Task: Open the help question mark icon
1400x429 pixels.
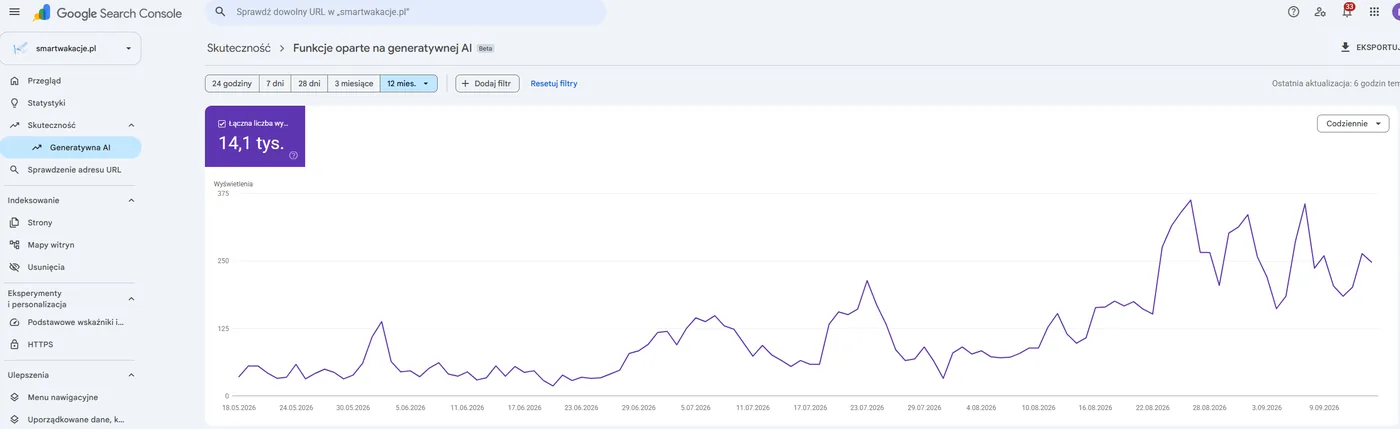Action: click(x=1293, y=12)
